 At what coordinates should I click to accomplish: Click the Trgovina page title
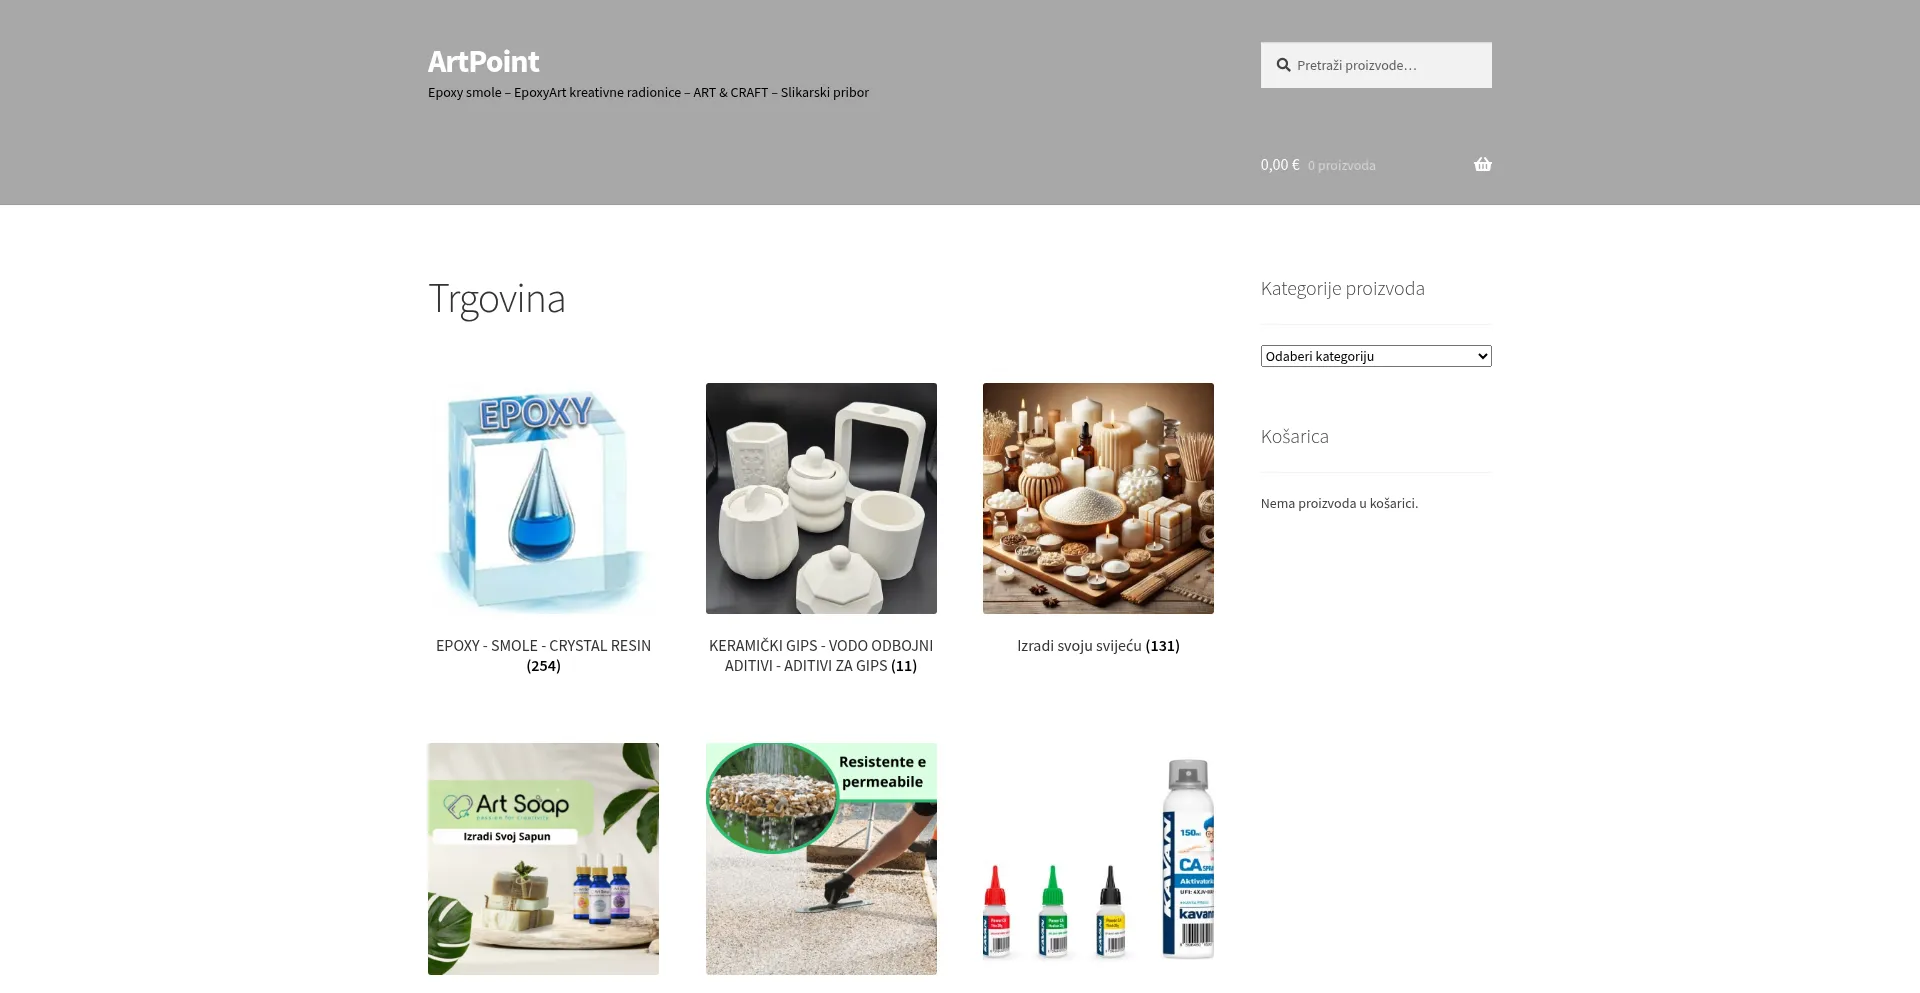point(497,298)
